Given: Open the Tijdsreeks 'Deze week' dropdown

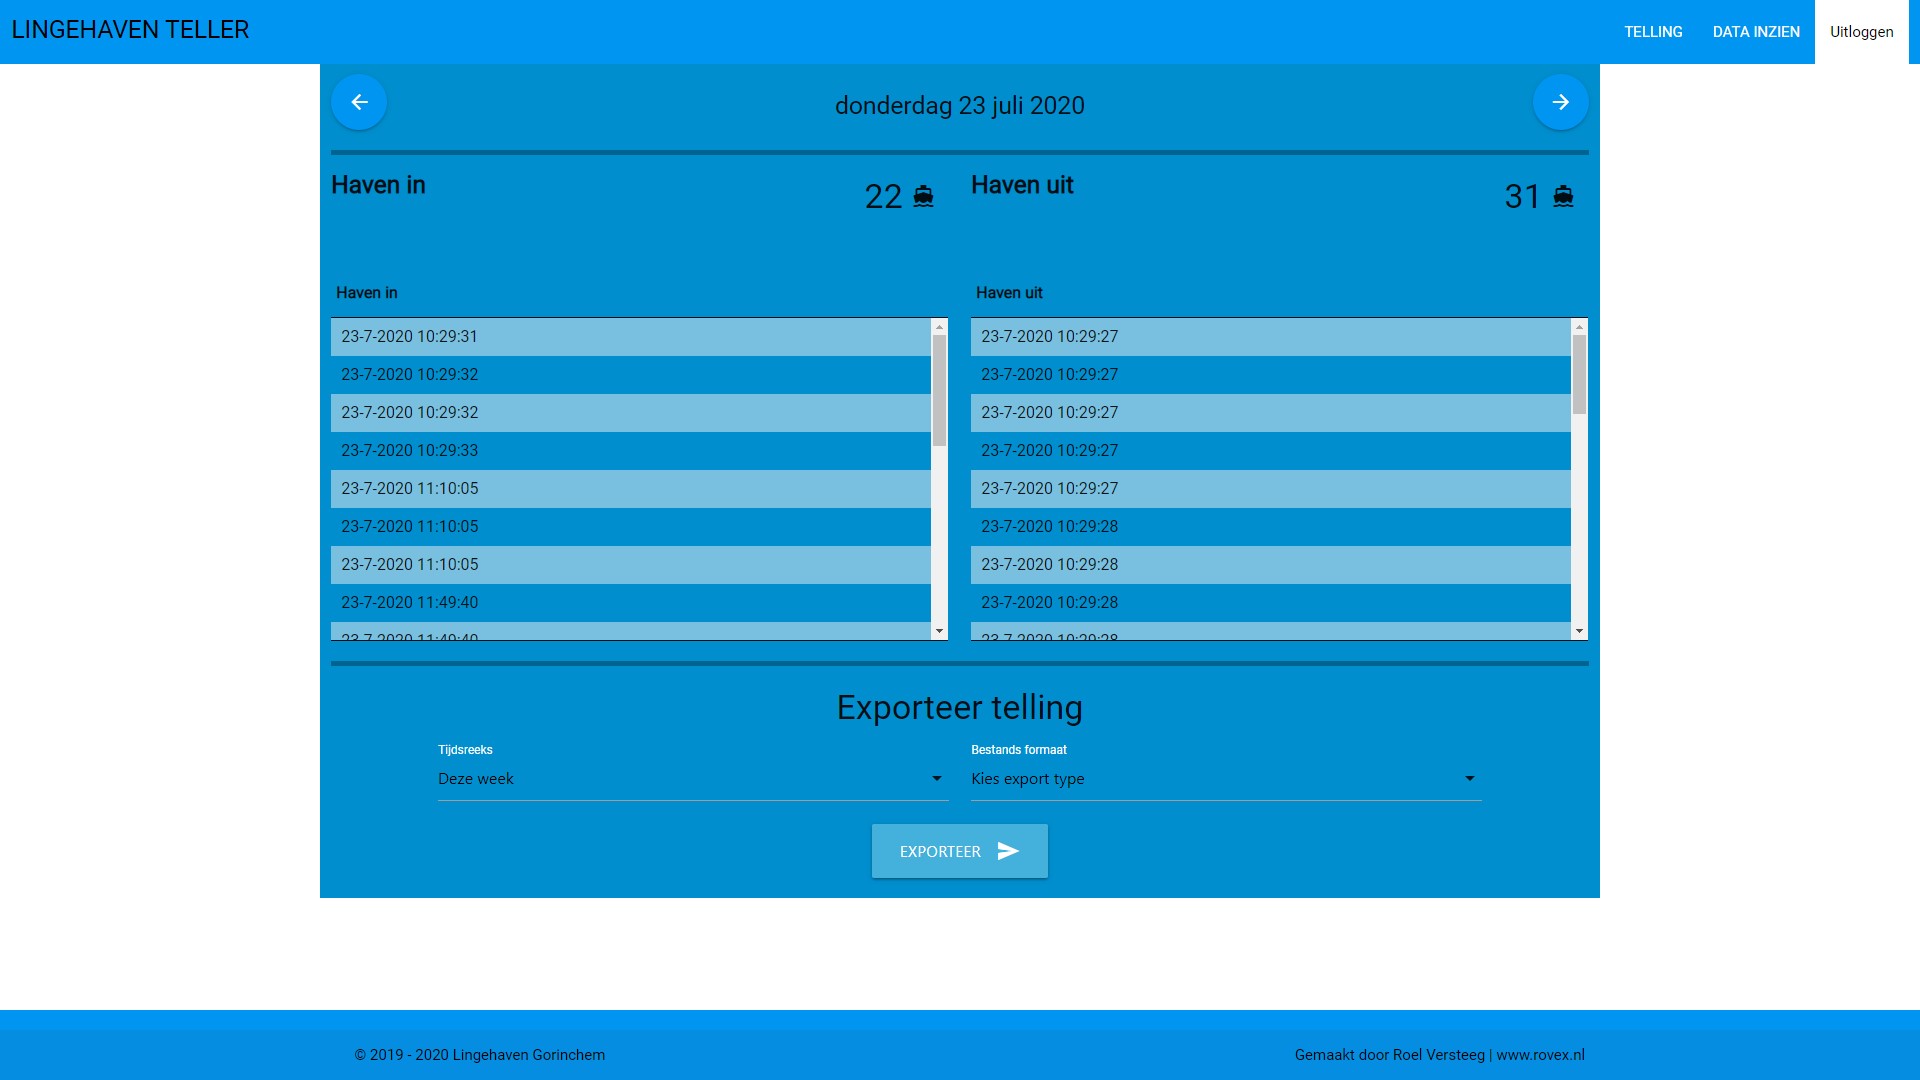Looking at the screenshot, I should (692, 779).
